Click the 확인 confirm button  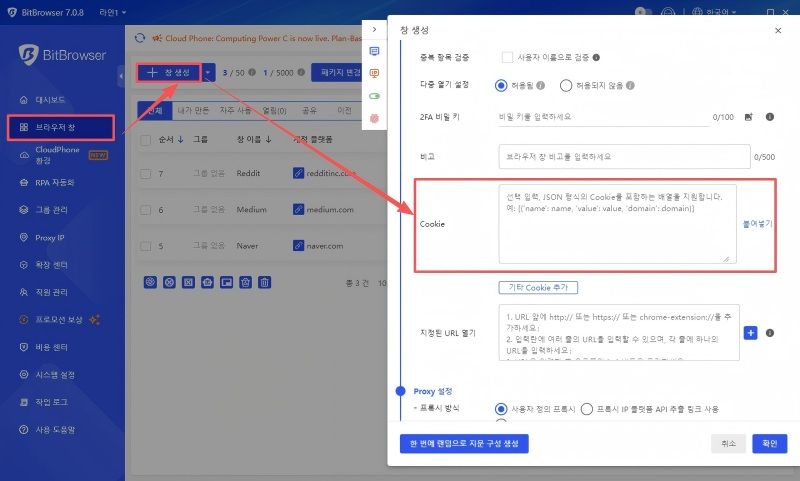click(769, 443)
